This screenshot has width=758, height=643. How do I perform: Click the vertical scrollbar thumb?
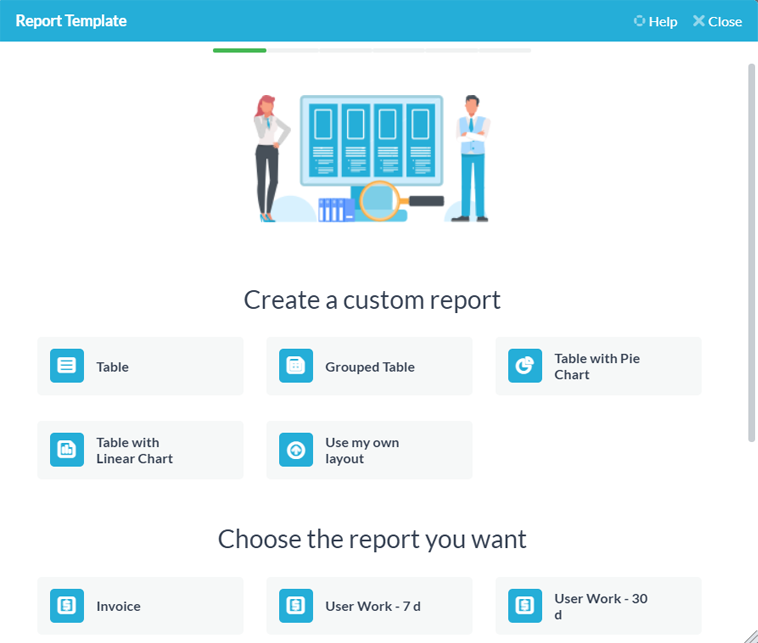[x=751, y=250]
